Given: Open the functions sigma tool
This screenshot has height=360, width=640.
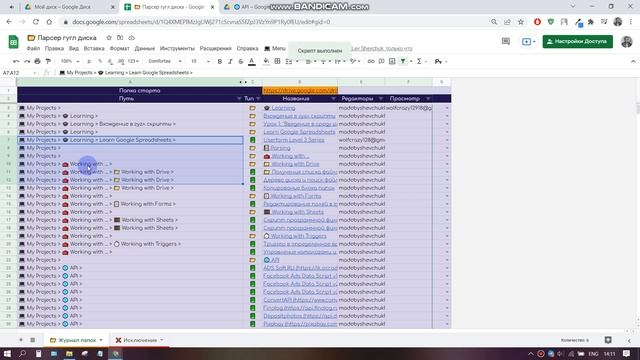Looking at the screenshot, I should pos(419,61).
